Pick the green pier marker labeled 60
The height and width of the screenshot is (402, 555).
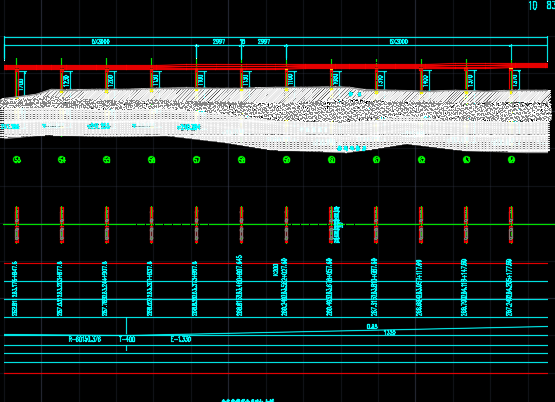click(x=332, y=160)
